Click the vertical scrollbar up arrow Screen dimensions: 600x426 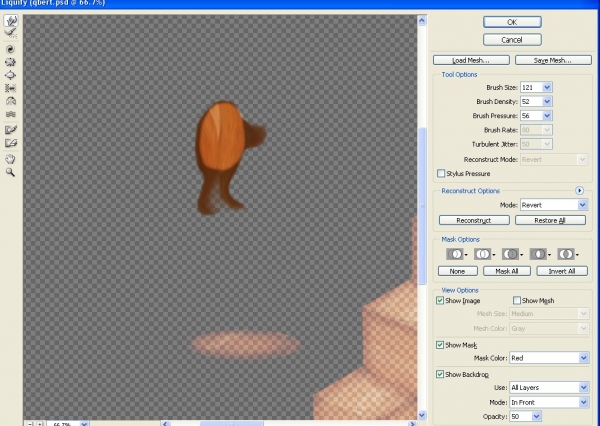coord(422,20)
